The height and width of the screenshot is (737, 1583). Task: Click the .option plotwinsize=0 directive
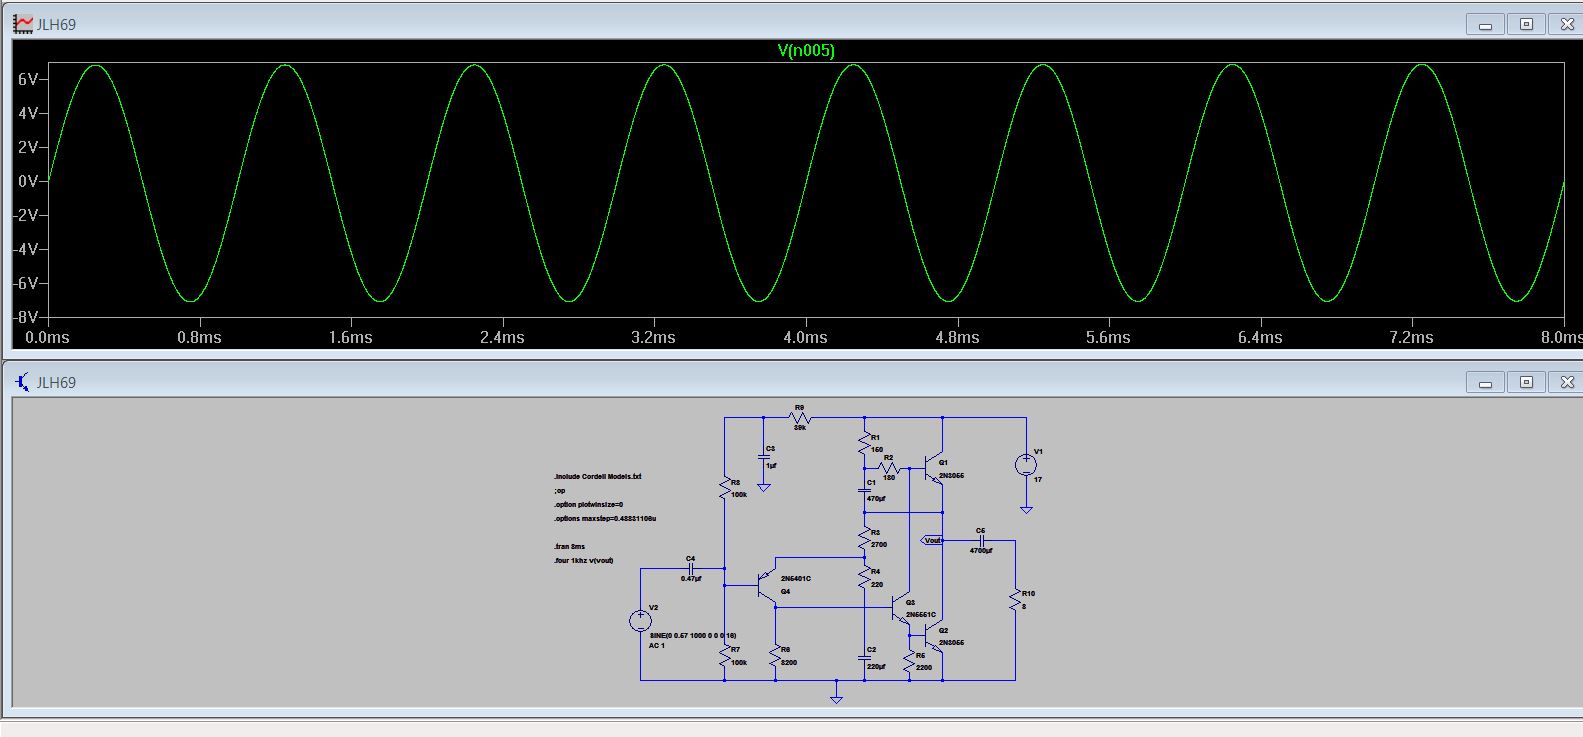588,504
